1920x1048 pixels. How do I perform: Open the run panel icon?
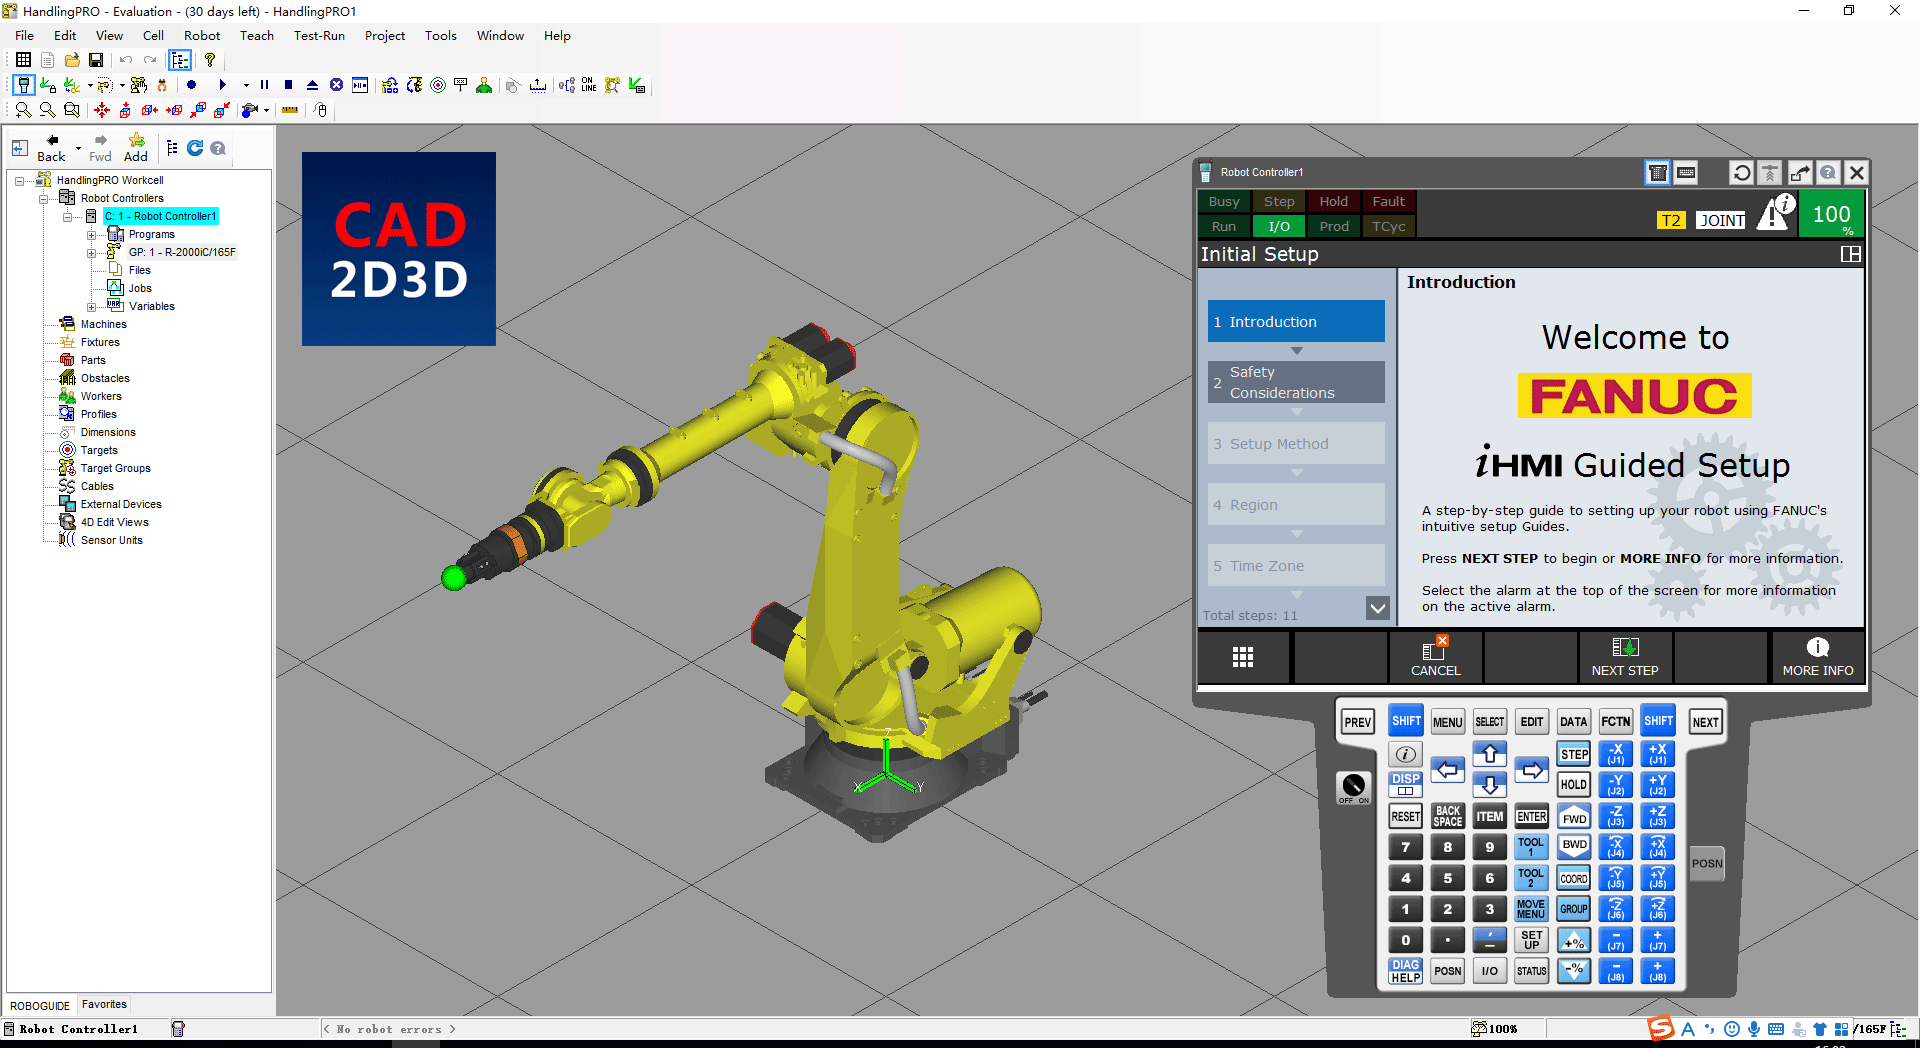point(360,85)
